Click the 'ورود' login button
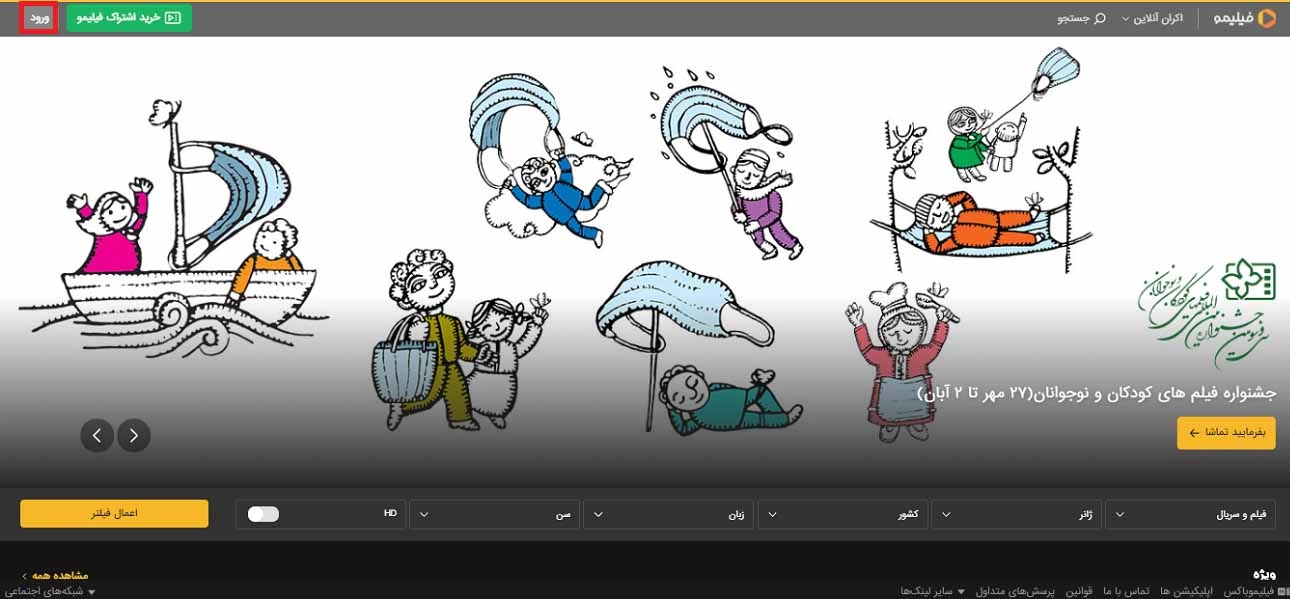 [39, 18]
